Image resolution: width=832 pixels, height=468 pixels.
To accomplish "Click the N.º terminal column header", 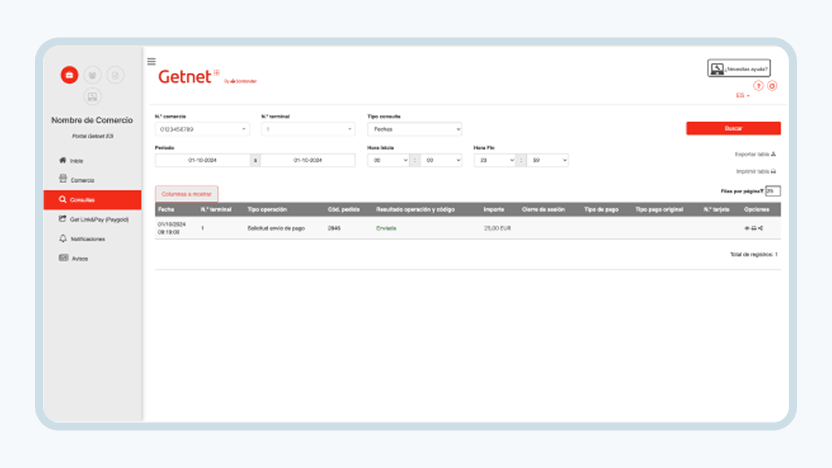I will (x=216, y=210).
